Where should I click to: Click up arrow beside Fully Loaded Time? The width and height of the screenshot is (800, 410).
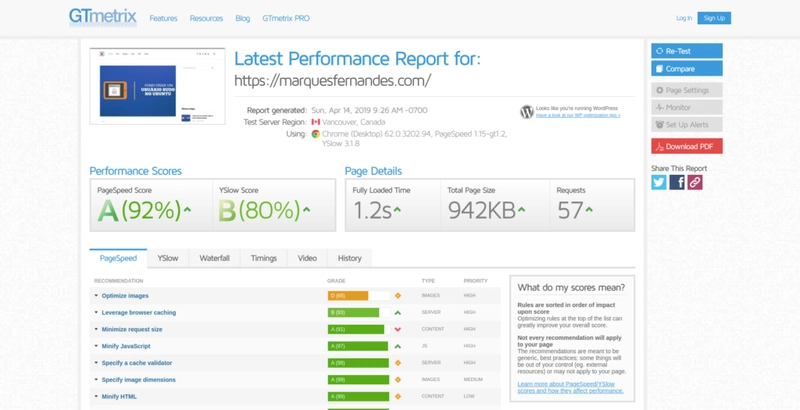(x=397, y=210)
